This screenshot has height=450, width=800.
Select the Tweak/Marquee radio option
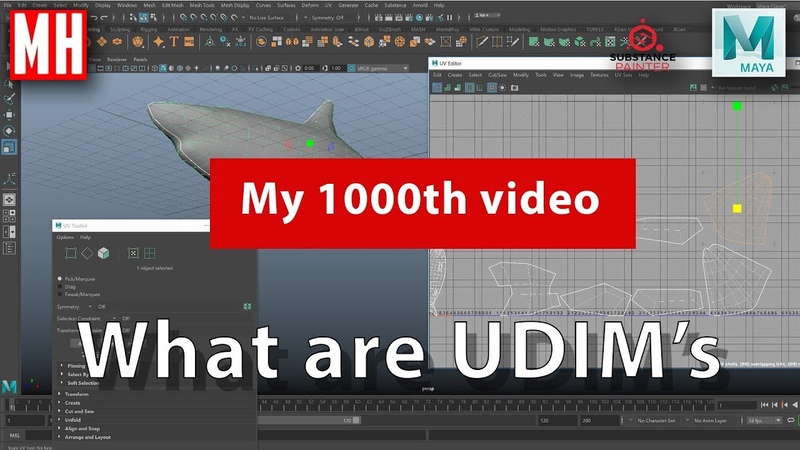[x=60, y=294]
